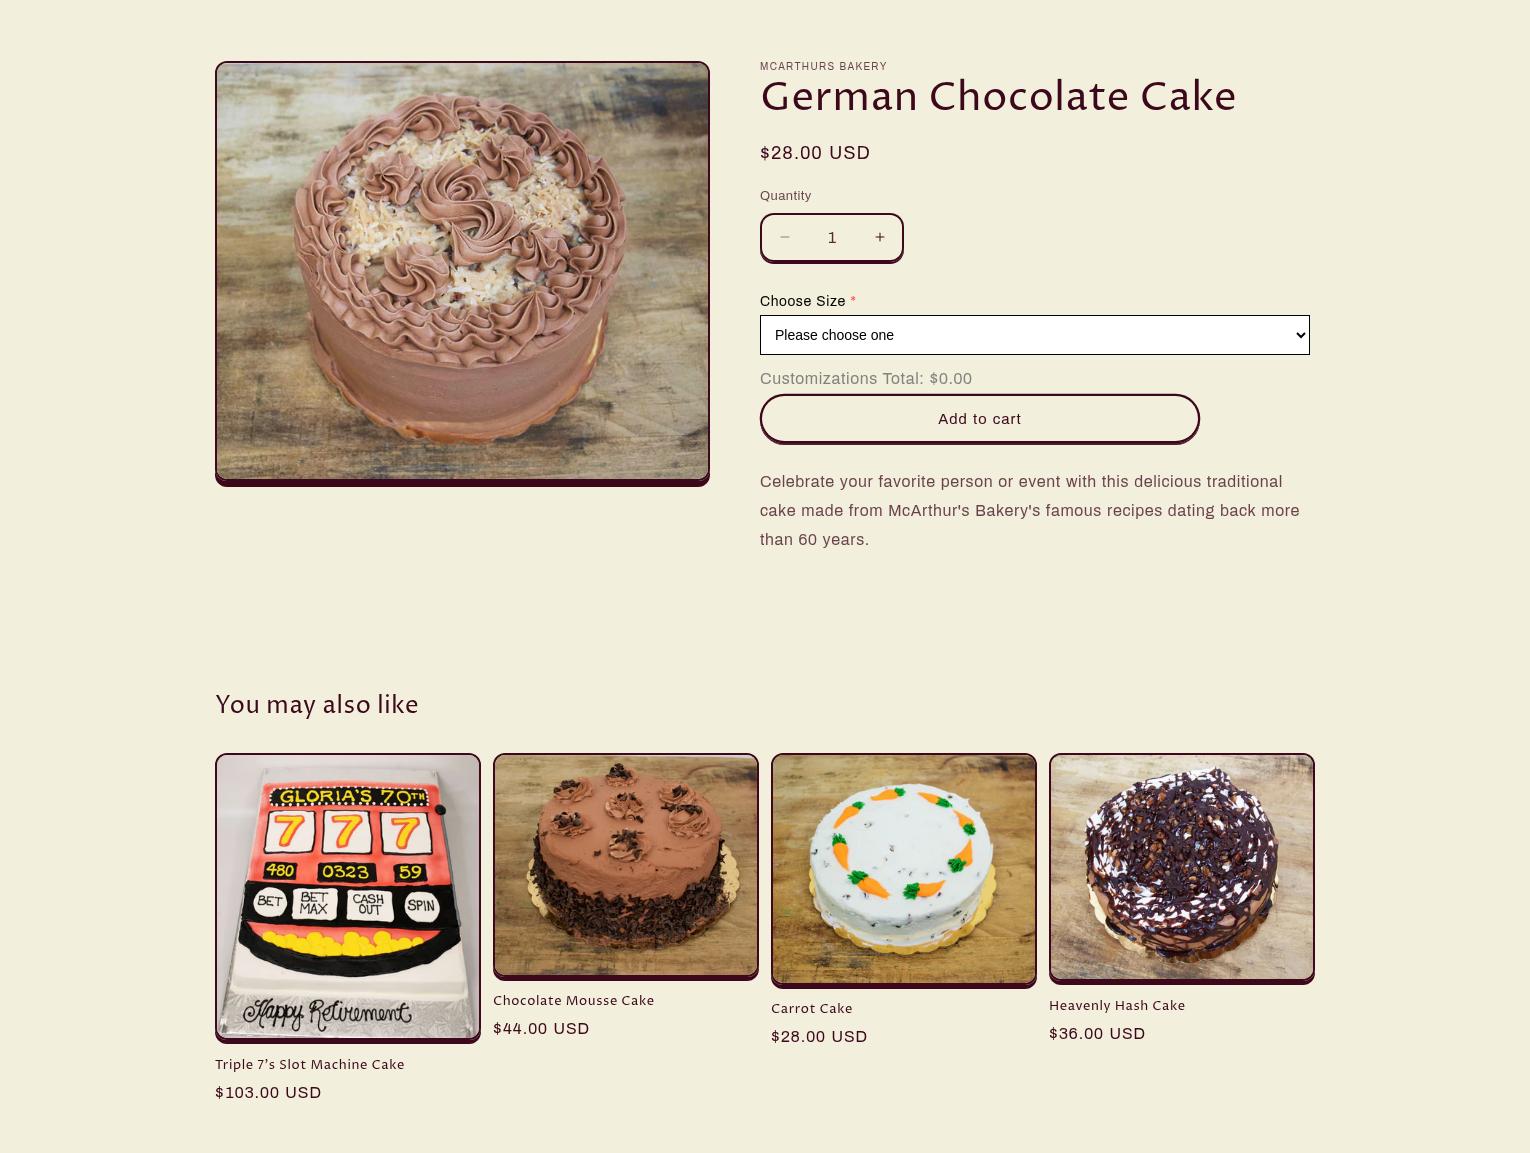This screenshot has height=1153, width=1530.
Task: Open the Choose Size dropdown
Action: pyautogui.click(x=1034, y=335)
